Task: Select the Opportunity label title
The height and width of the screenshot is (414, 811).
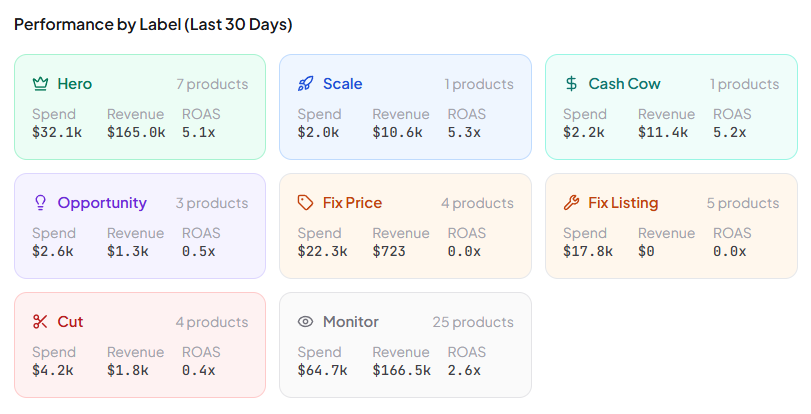Action: (102, 203)
